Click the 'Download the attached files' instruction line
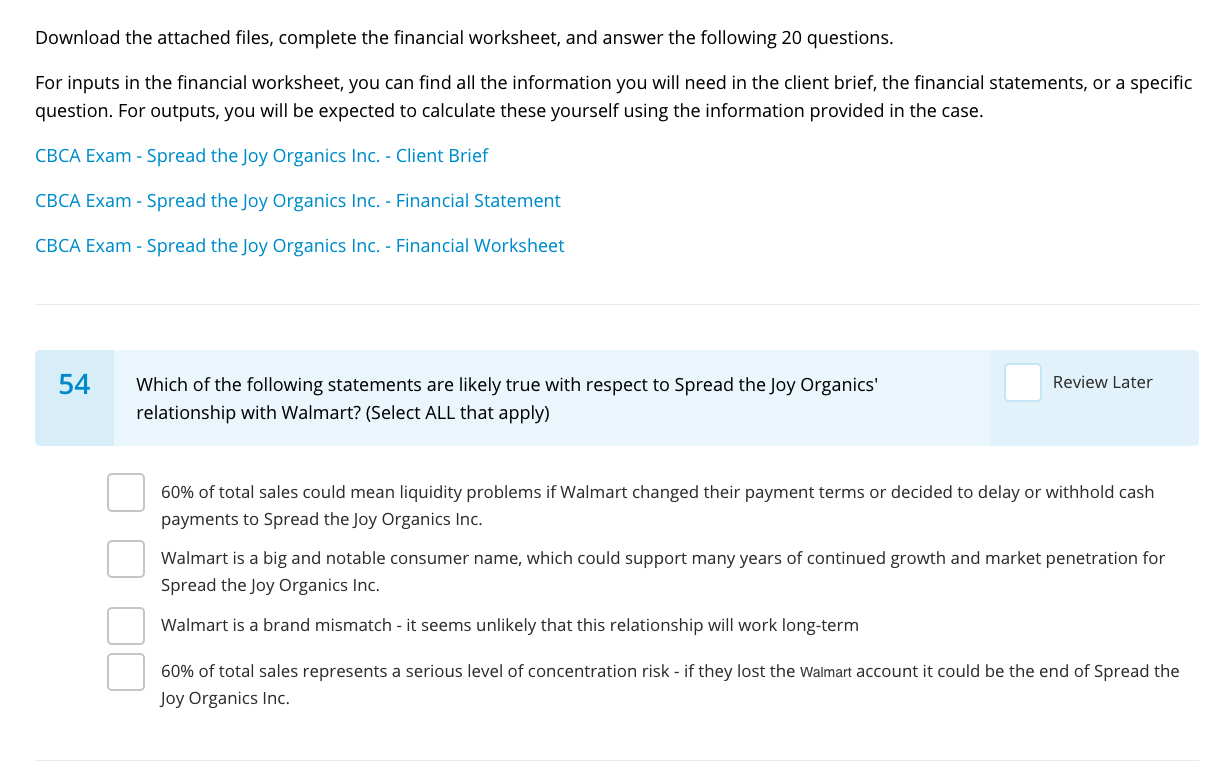The image size is (1216, 782). pos(464,38)
